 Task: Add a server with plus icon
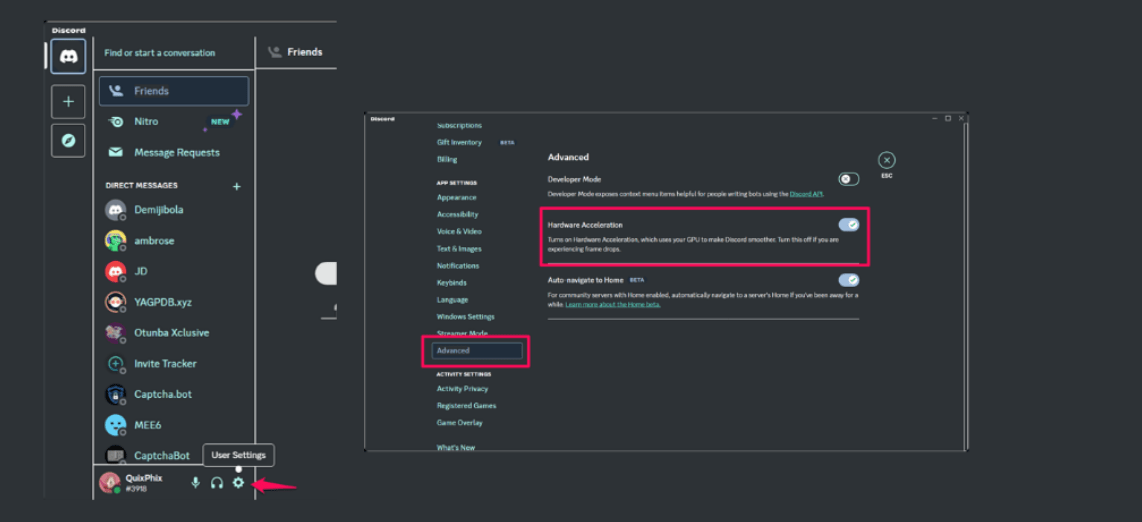coord(68,101)
